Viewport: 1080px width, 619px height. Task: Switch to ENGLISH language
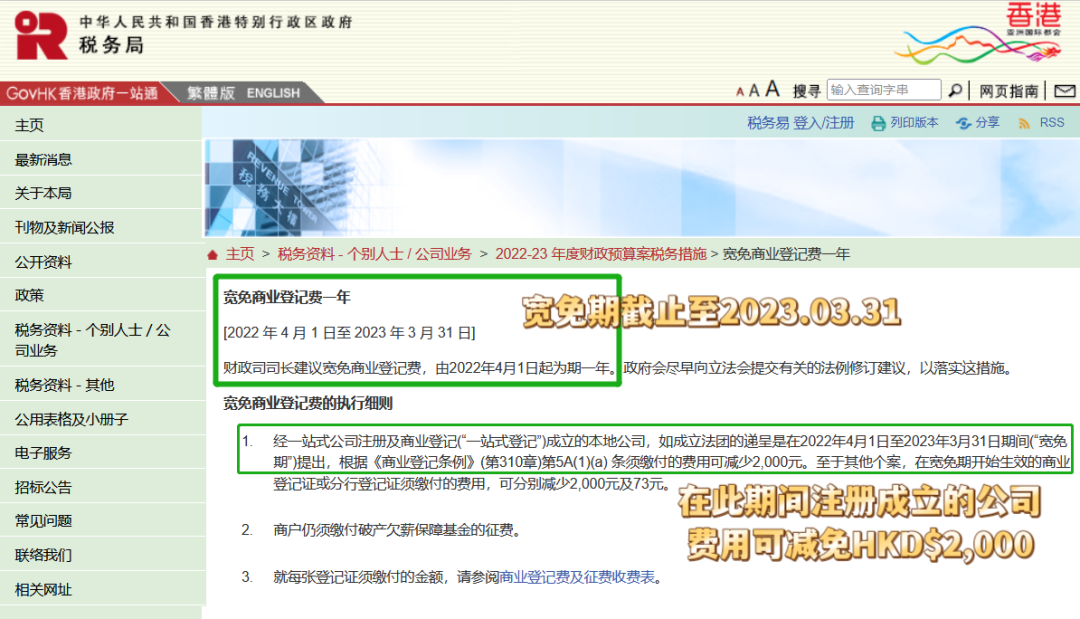click(273, 93)
